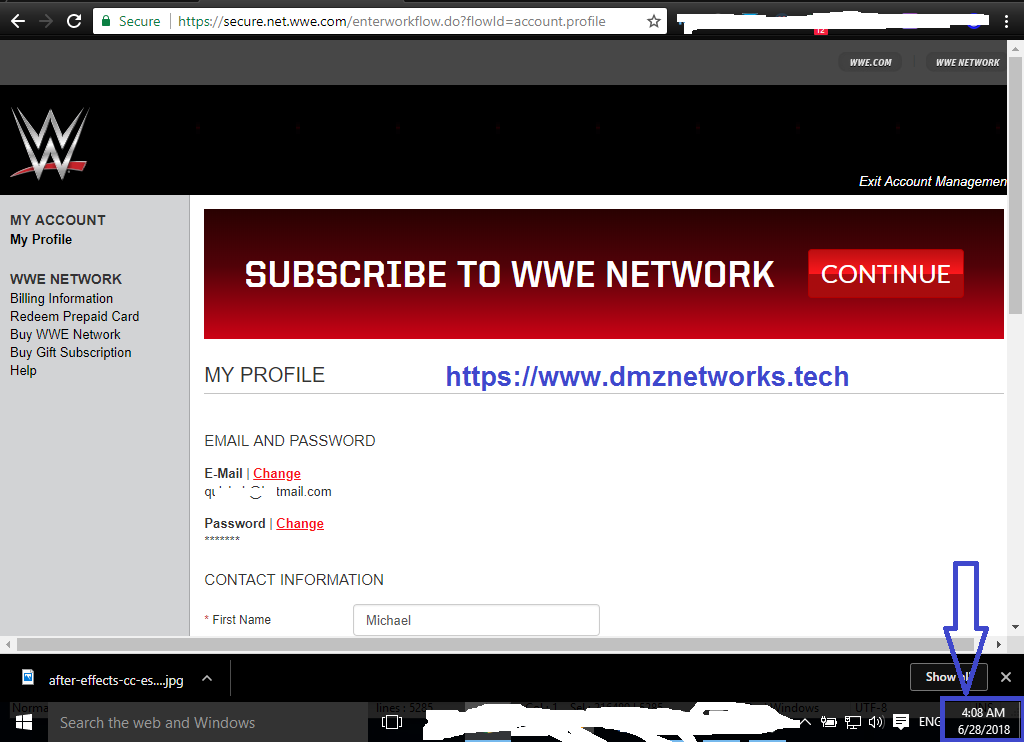Viewport: 1024px width, 742px height.
Task: Close the downloads bar
Action: tap(1006, 677)
